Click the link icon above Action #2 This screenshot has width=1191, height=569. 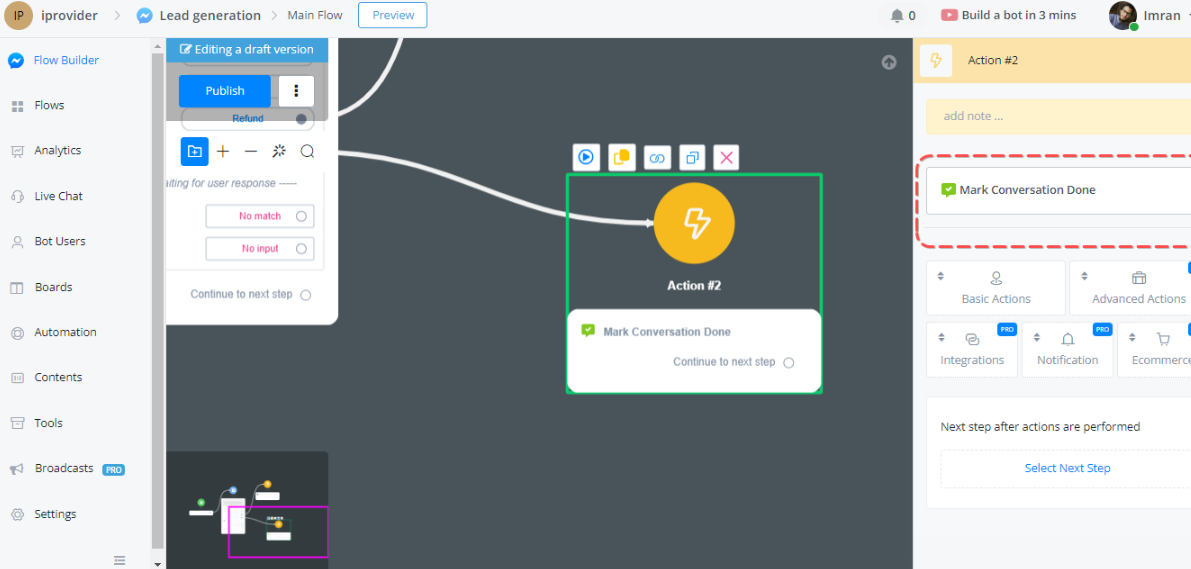pyautogui.click(x=656, y=157)
